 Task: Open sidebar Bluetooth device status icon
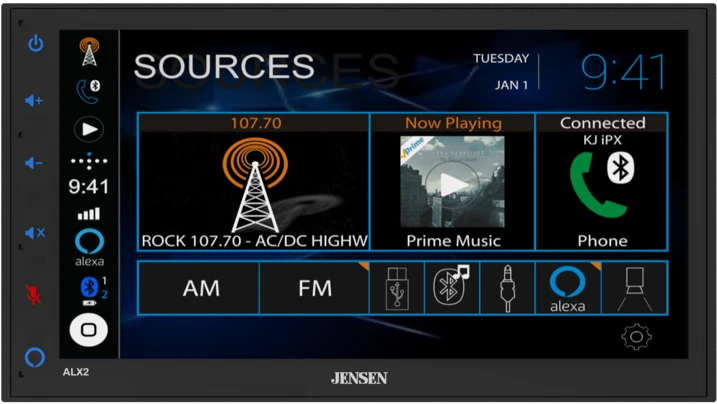click(x=94, y=290)
